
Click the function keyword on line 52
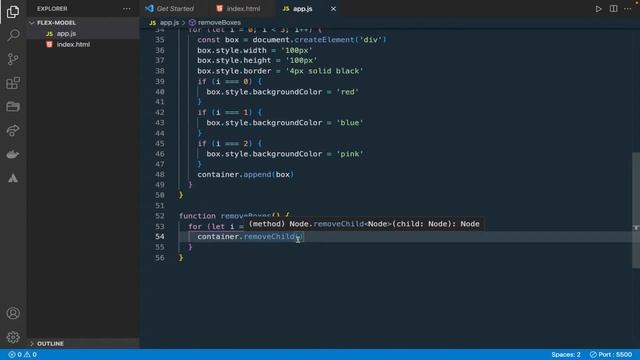(x=197, y=216)
